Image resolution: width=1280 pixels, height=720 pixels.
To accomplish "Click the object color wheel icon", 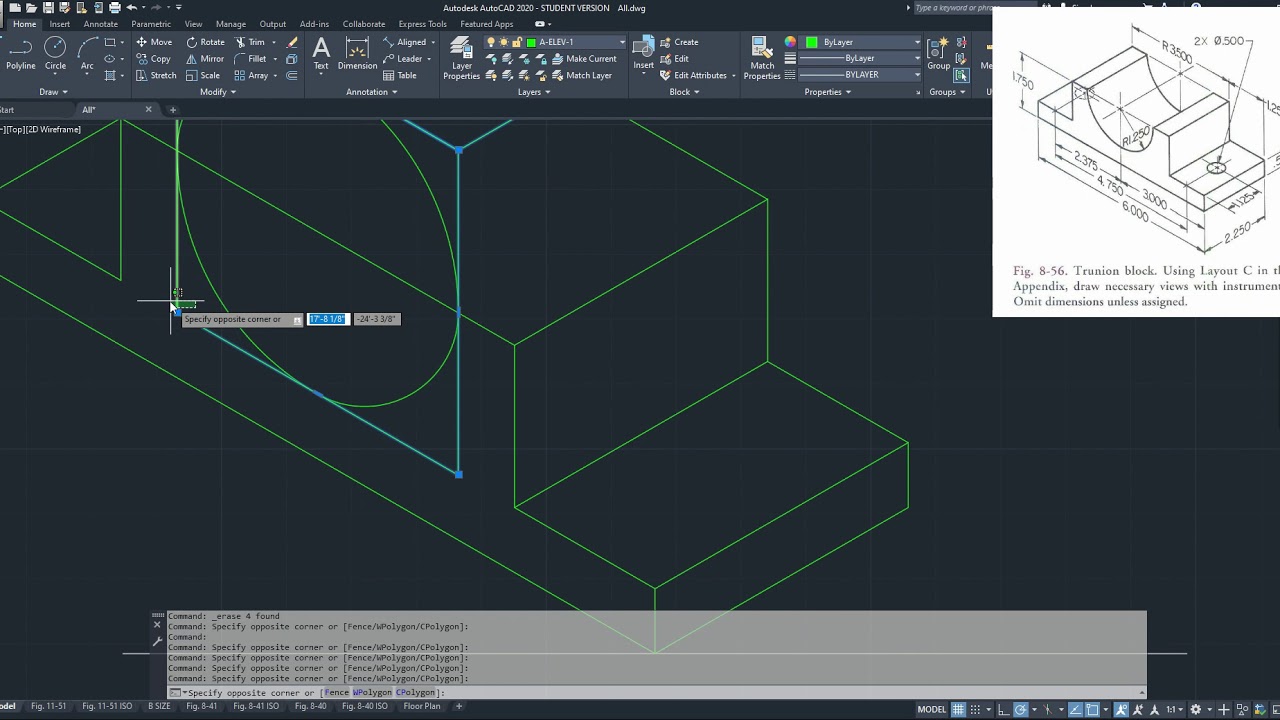I will 790,42.
